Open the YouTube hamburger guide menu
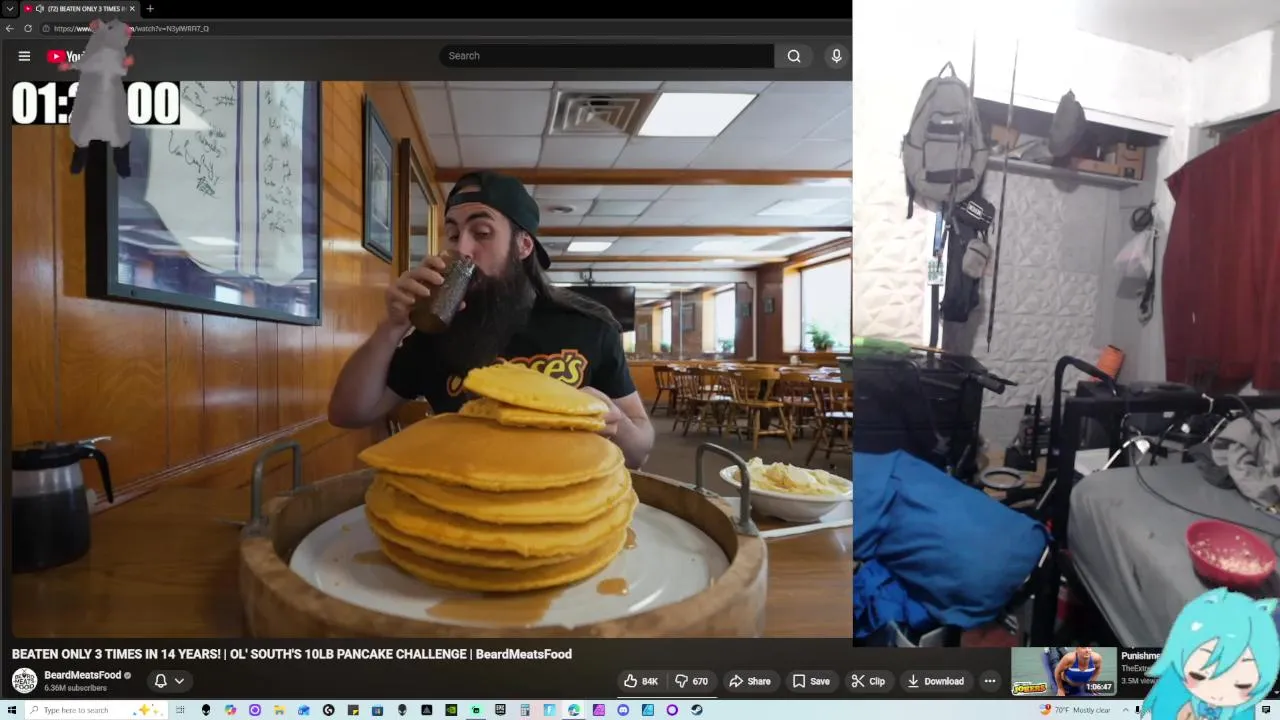Viewport: 1280px width, 720px height. click(x=24, y=56)
